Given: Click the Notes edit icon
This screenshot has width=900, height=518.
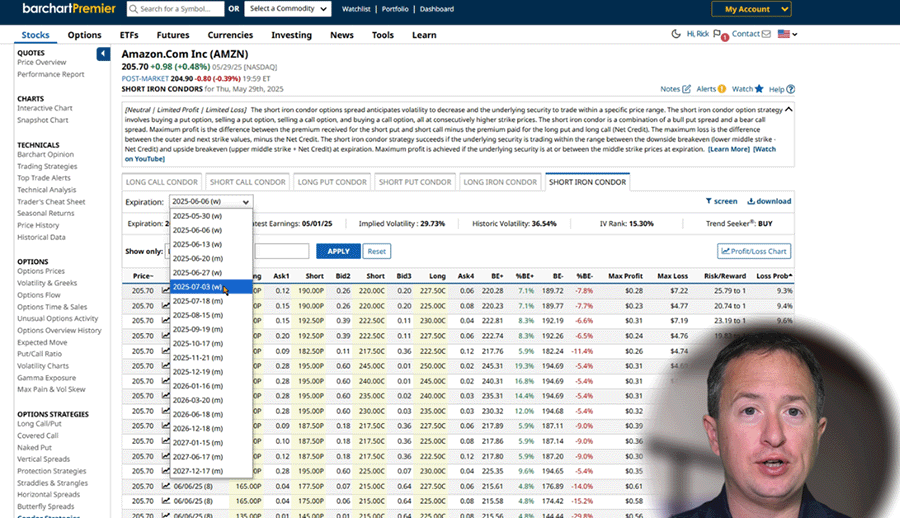Looking at the screenshot, I should [x=686, y=89].
